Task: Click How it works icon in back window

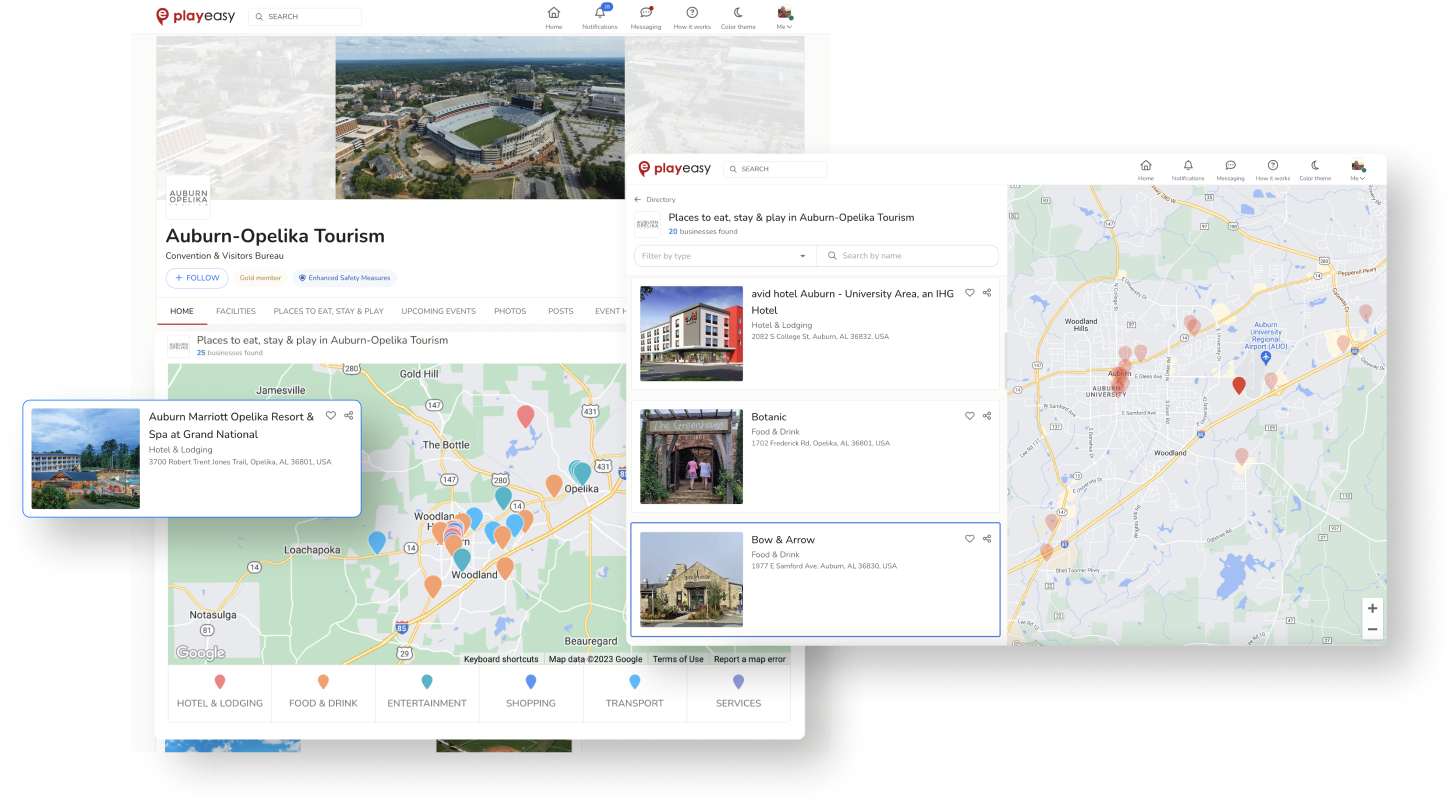Action: 692,17
